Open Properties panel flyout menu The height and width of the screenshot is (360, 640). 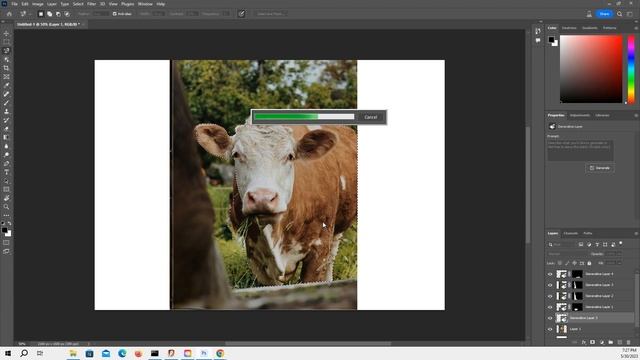[636, 116]
